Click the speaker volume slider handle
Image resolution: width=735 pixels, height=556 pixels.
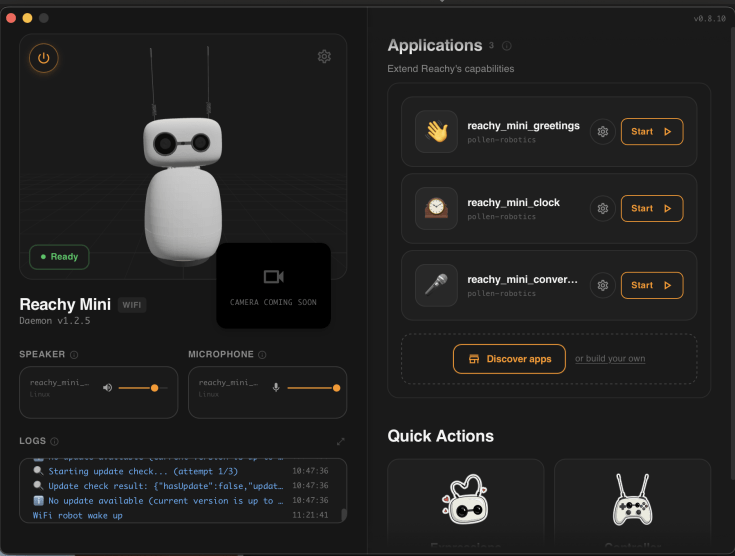[154, 387]
